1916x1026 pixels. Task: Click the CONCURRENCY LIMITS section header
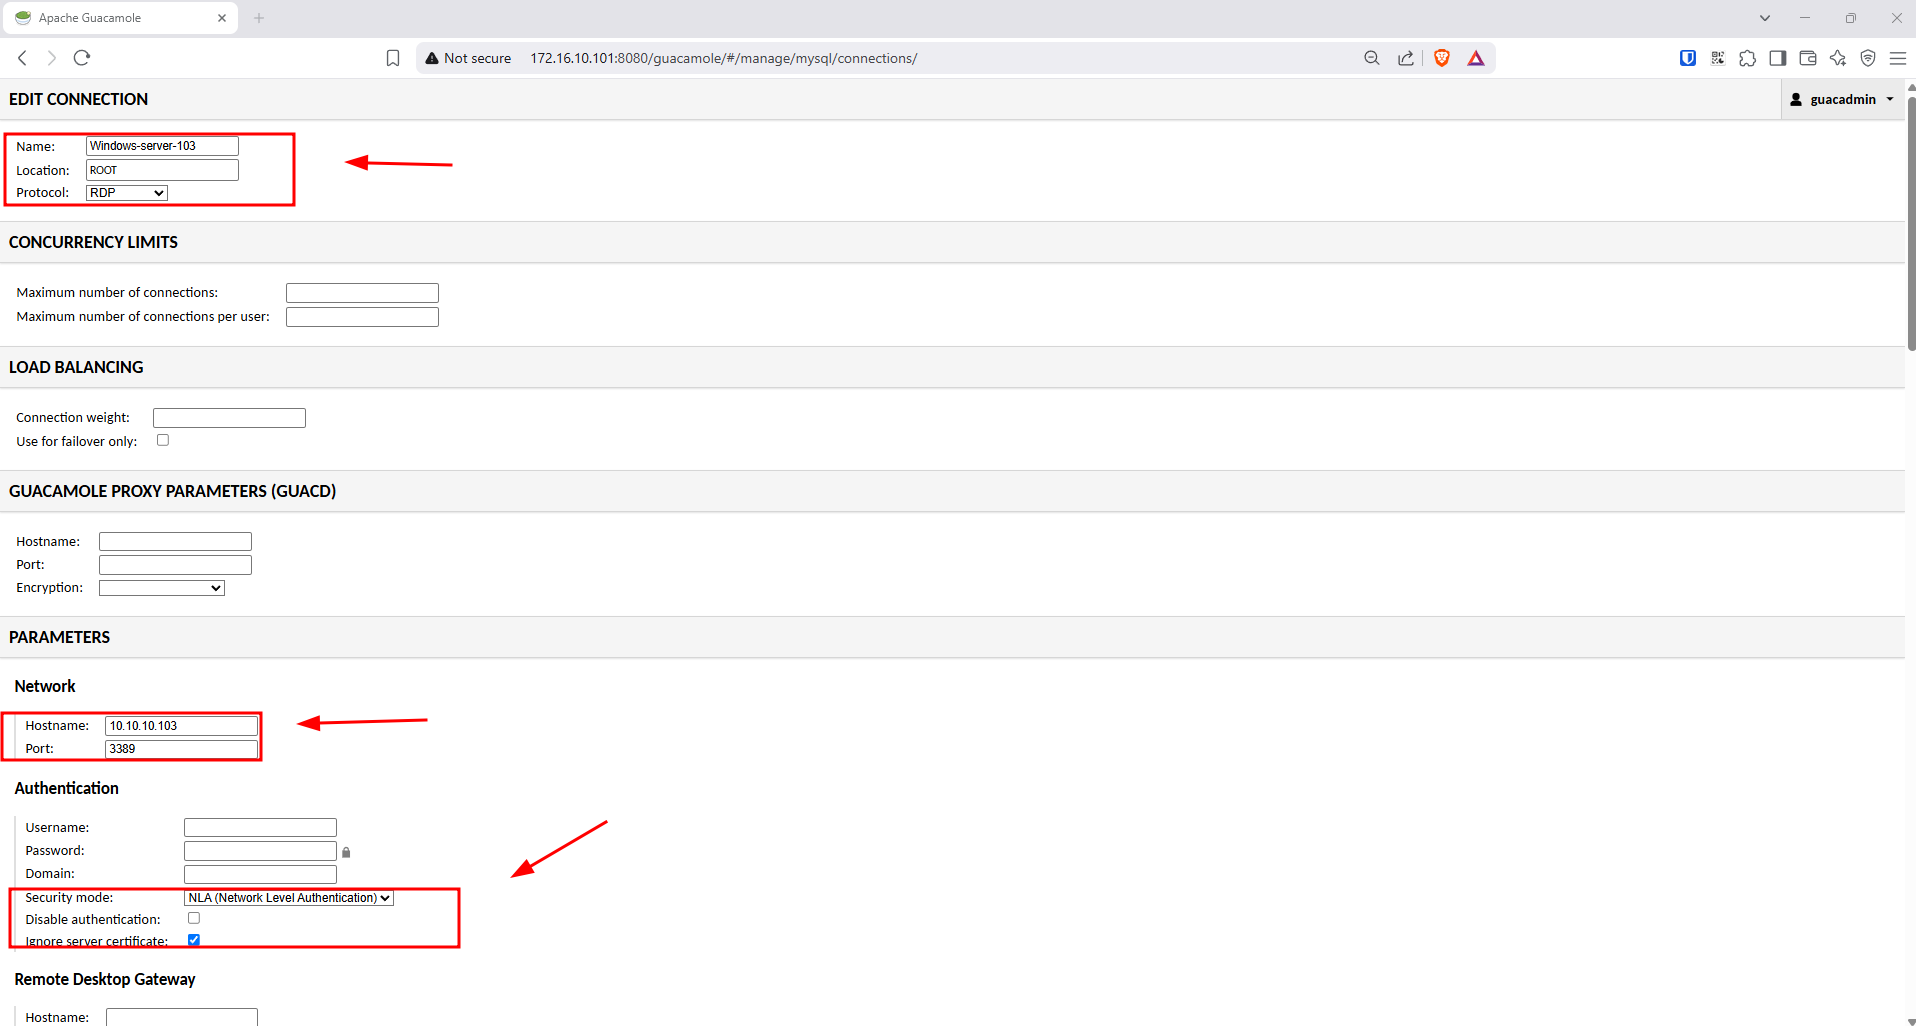point(93,242)
